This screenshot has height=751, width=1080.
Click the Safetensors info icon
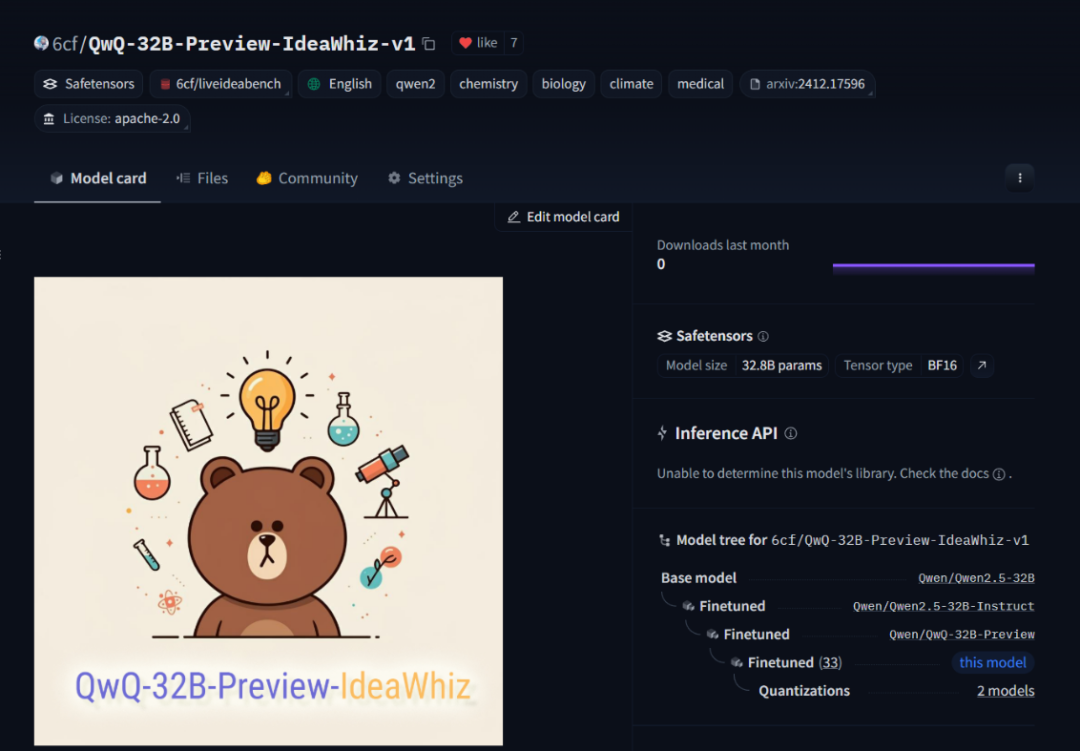763,337
